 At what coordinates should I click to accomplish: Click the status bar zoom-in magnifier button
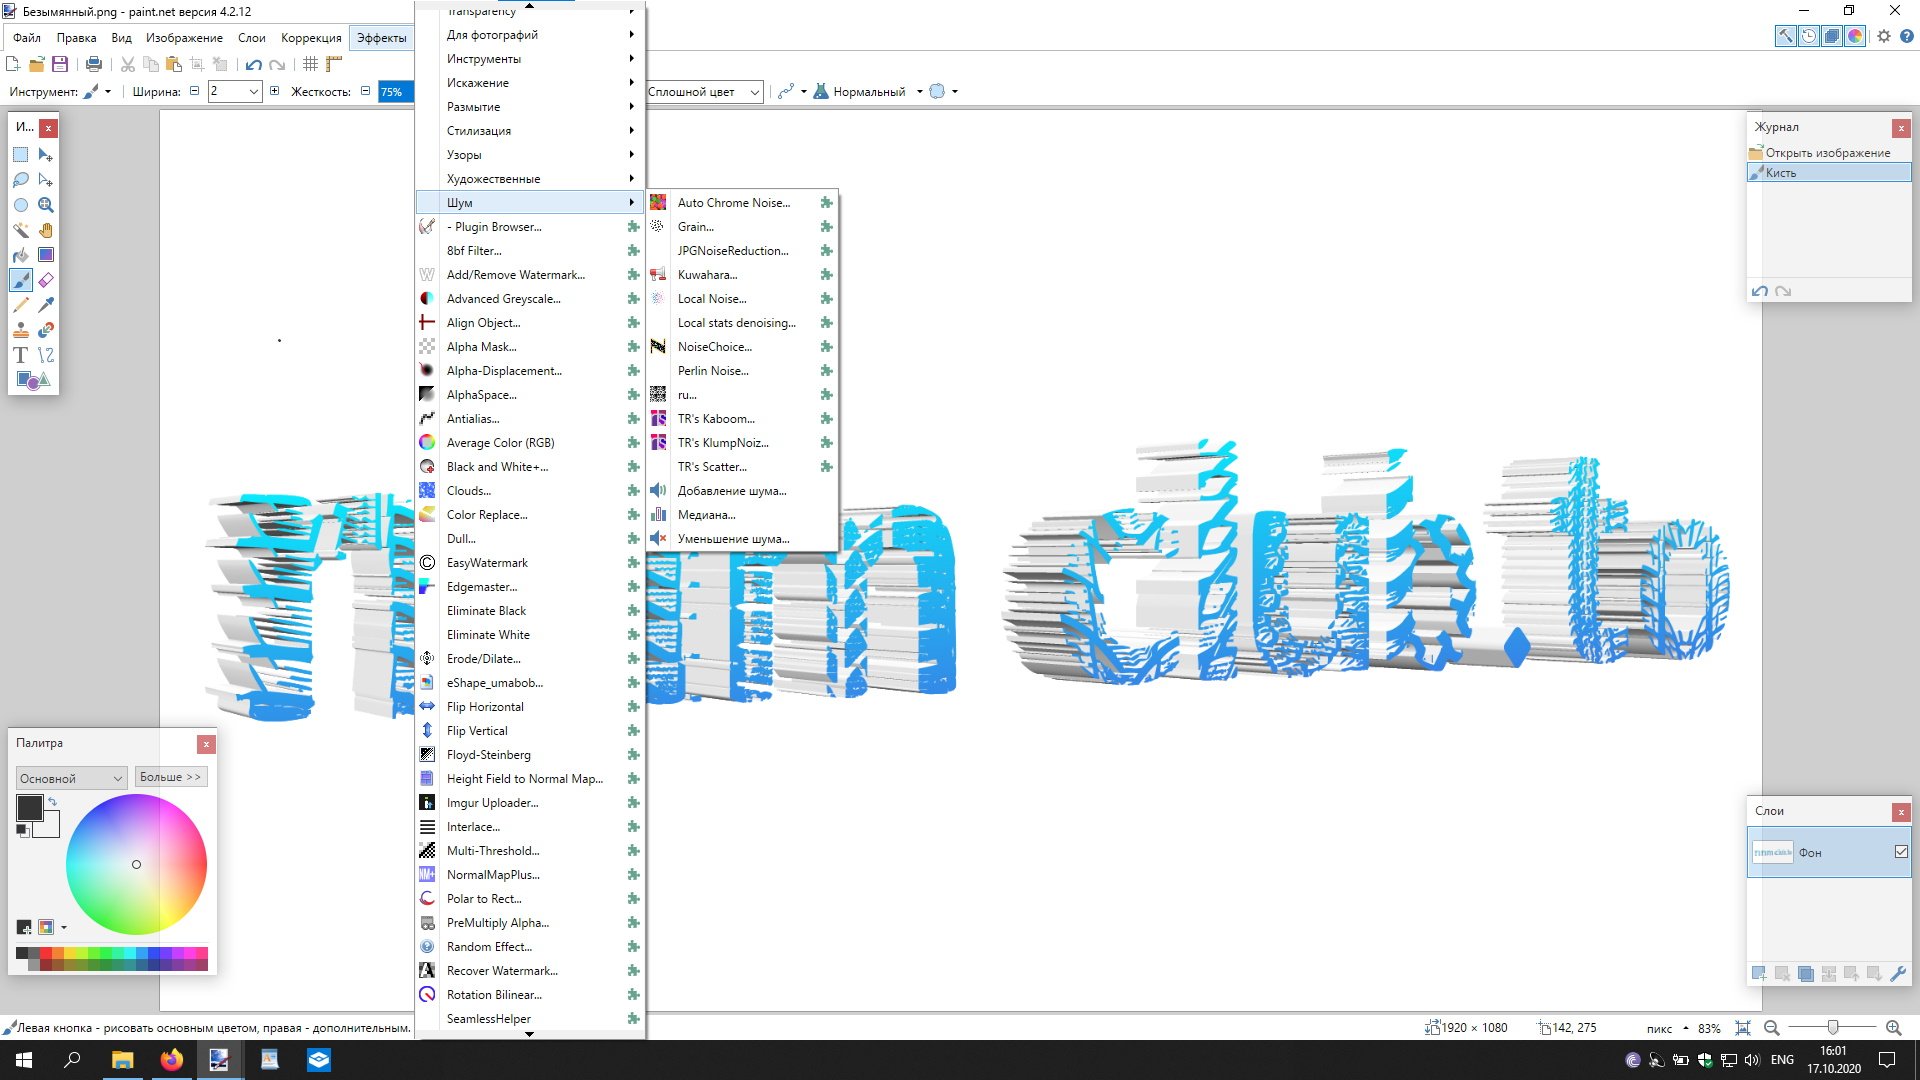pyautogui.click(x=1893, y=1027)
